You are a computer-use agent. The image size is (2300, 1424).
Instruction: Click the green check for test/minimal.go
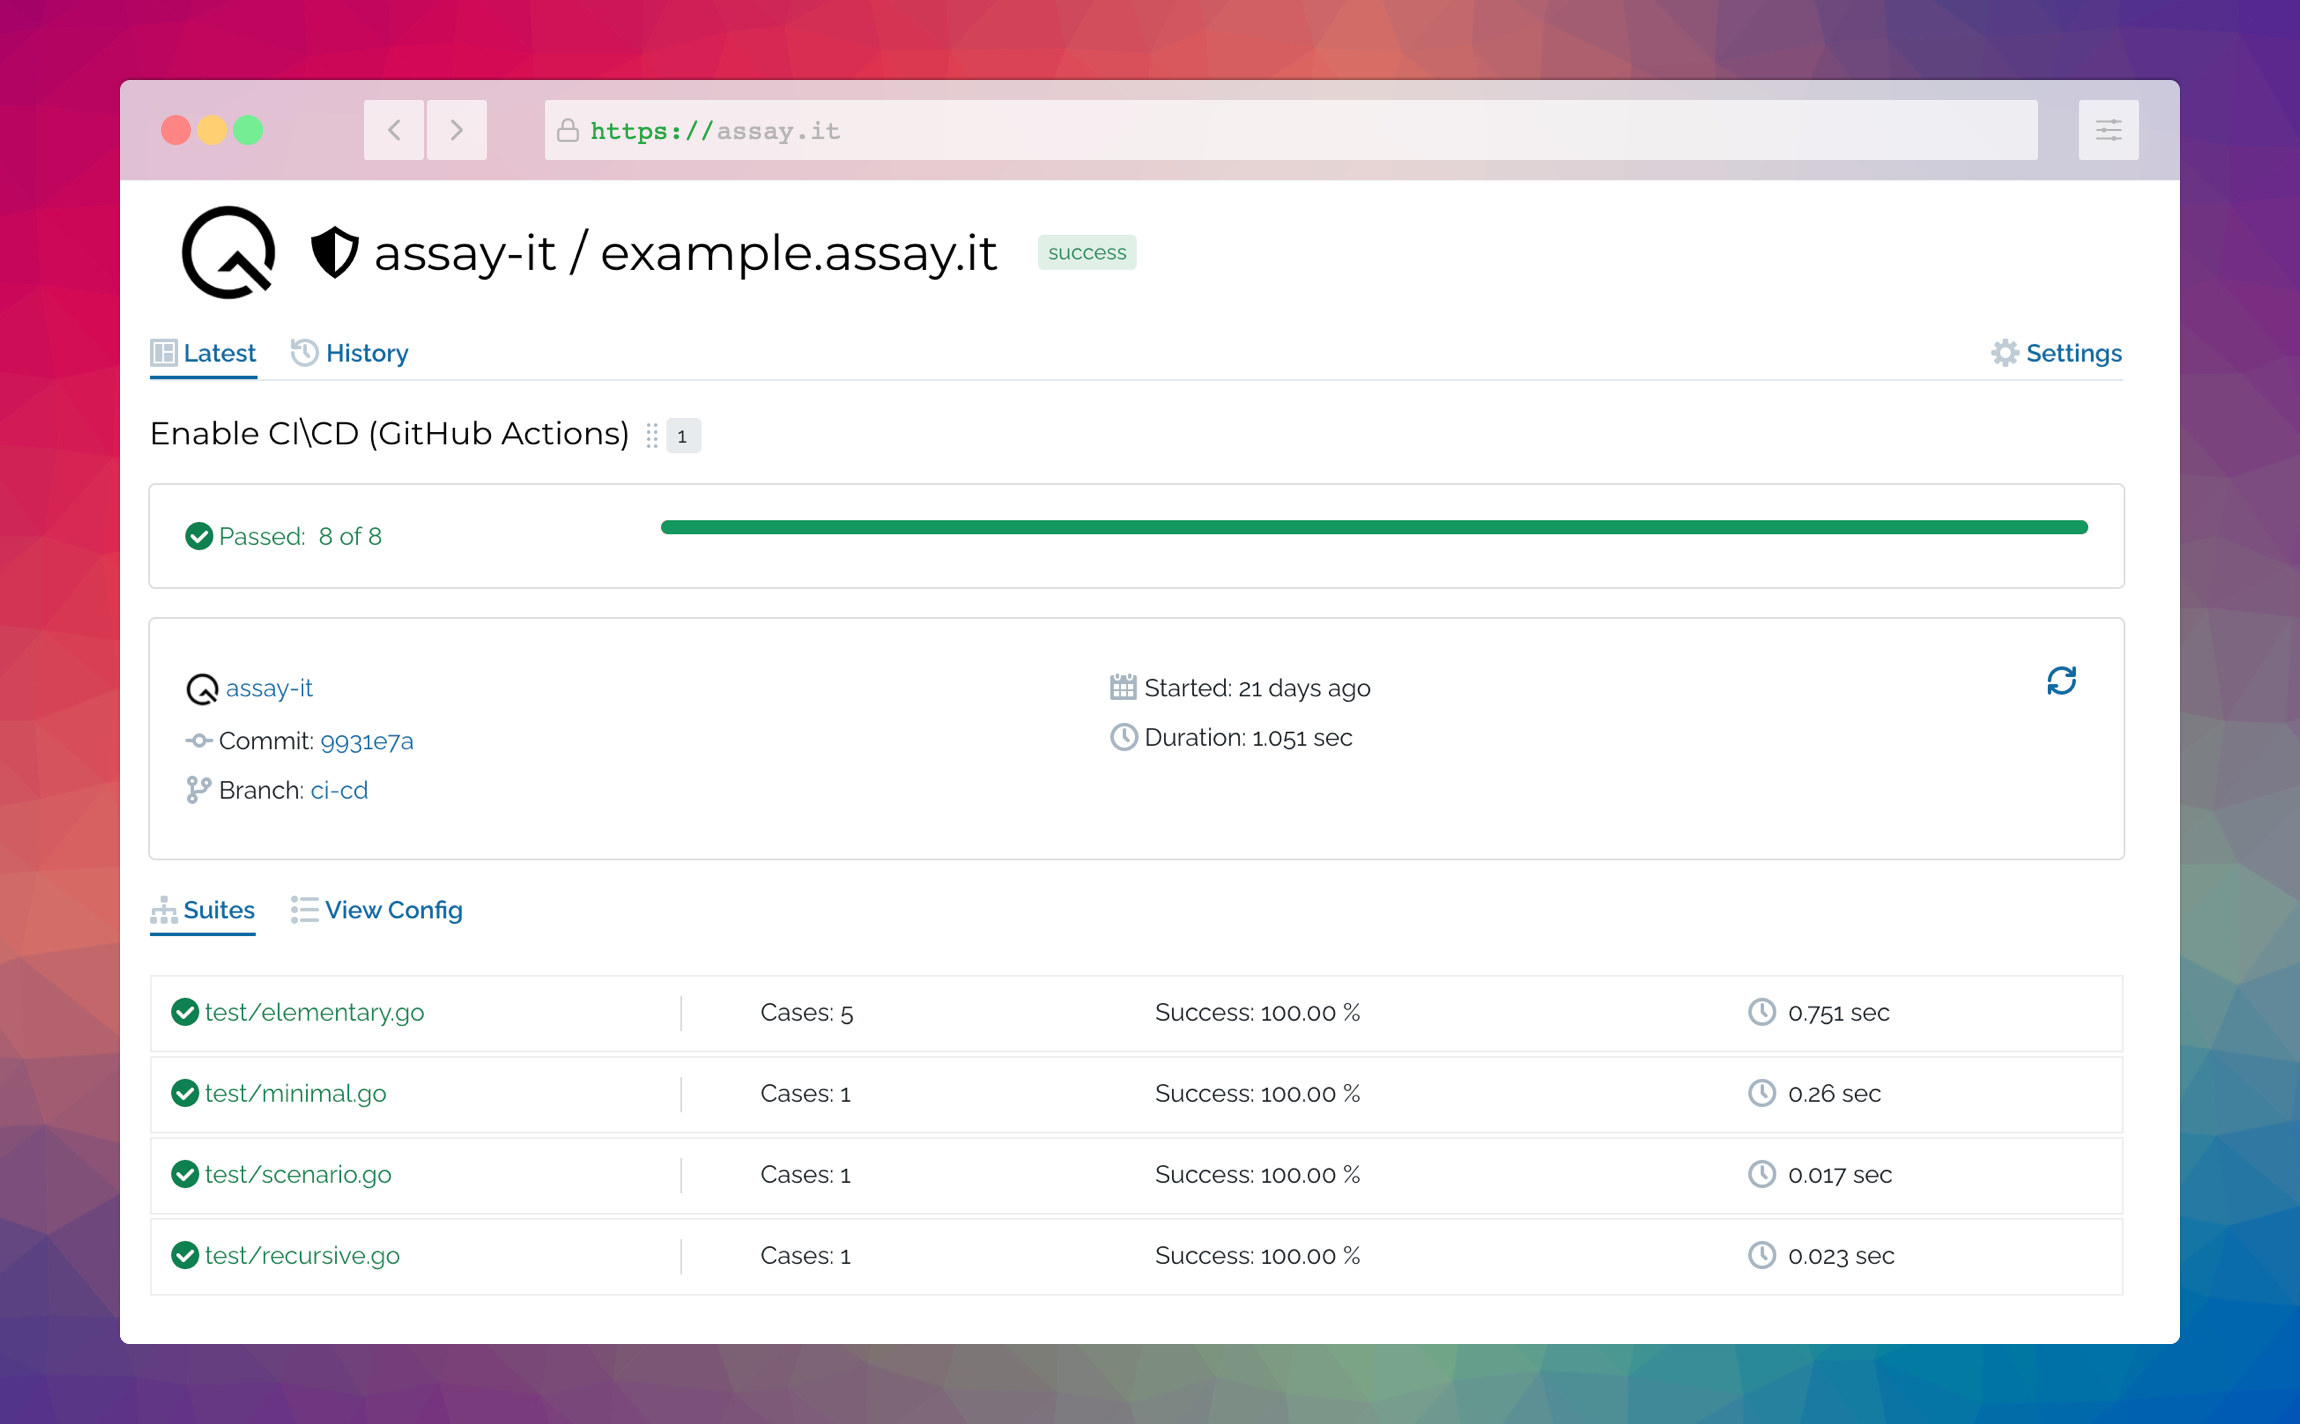(x=185, y=1093)
